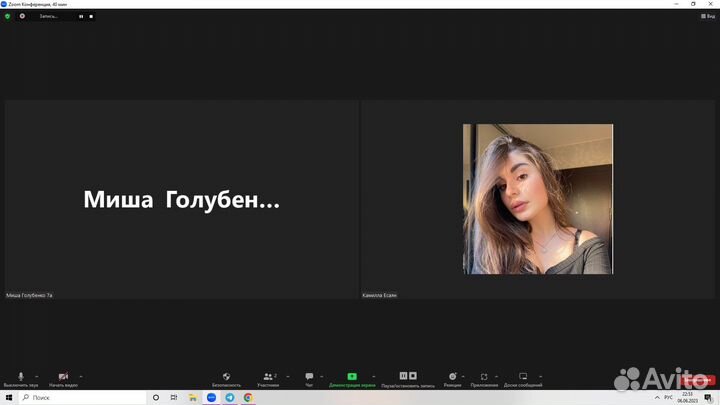
Task: Expand the arrow beside Chat
Action: tap(321, 377)
